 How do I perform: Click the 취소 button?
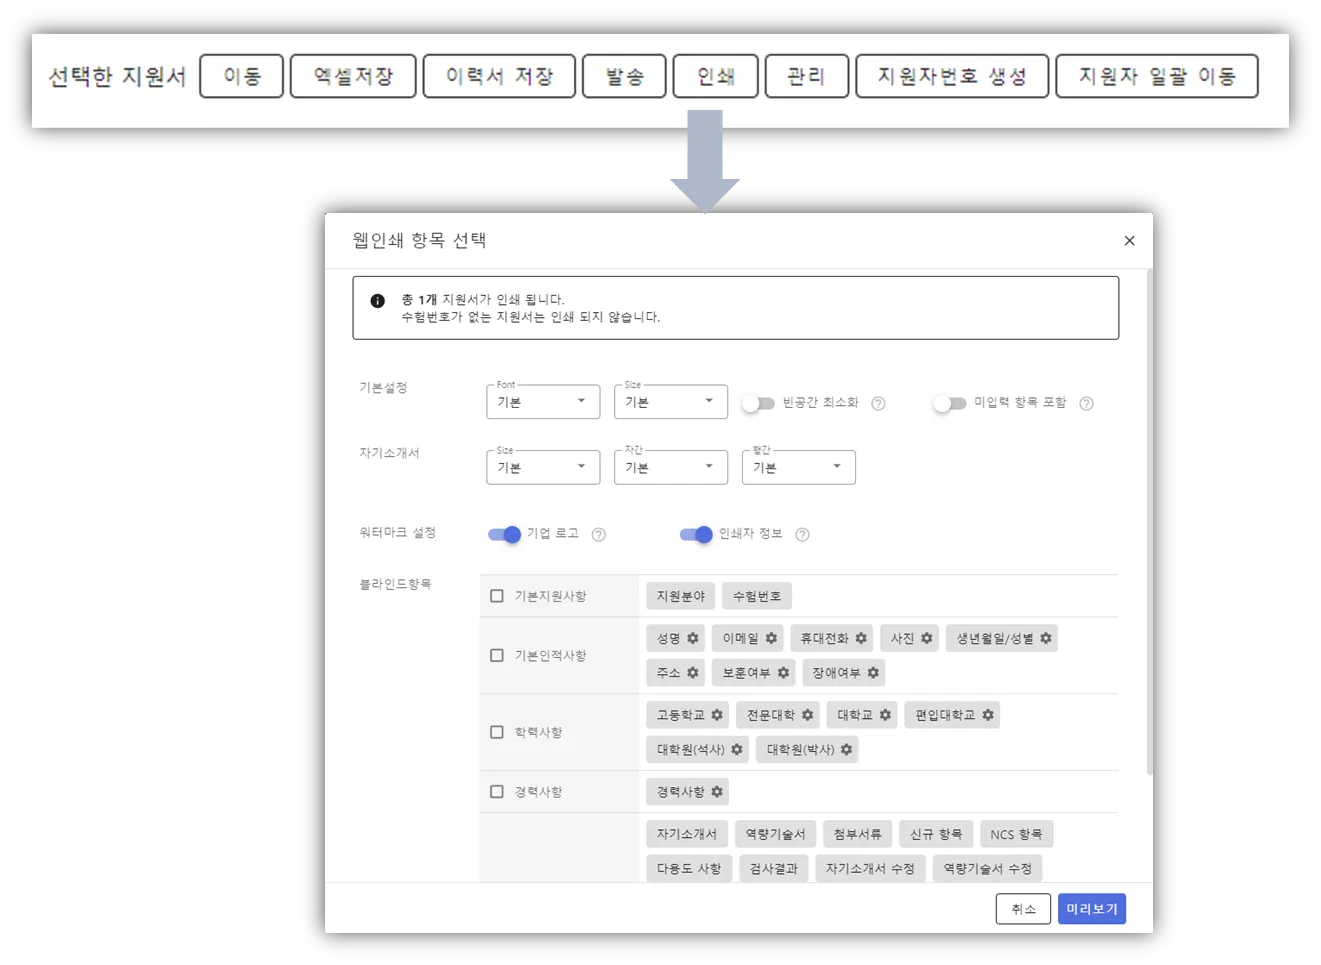pyautogui.click(x=1023, y=909)
